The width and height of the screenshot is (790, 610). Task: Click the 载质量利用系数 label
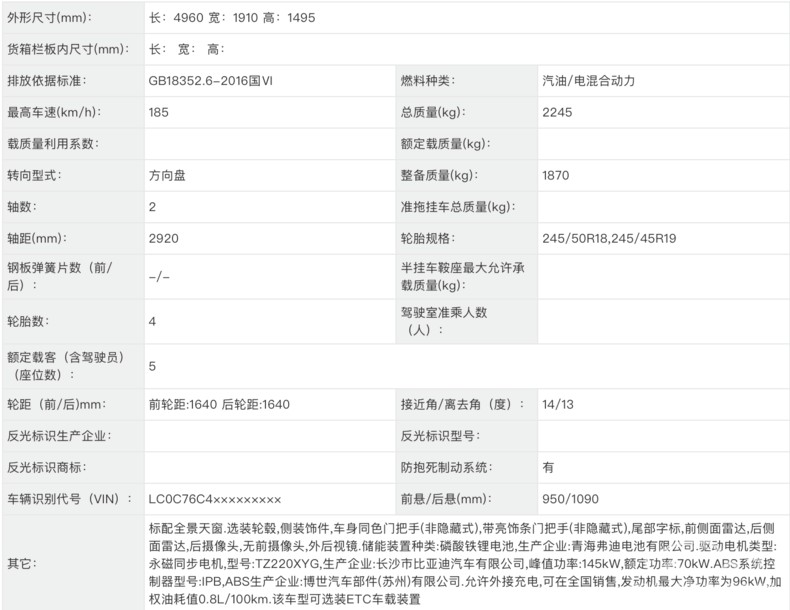(x=53, y=144)
